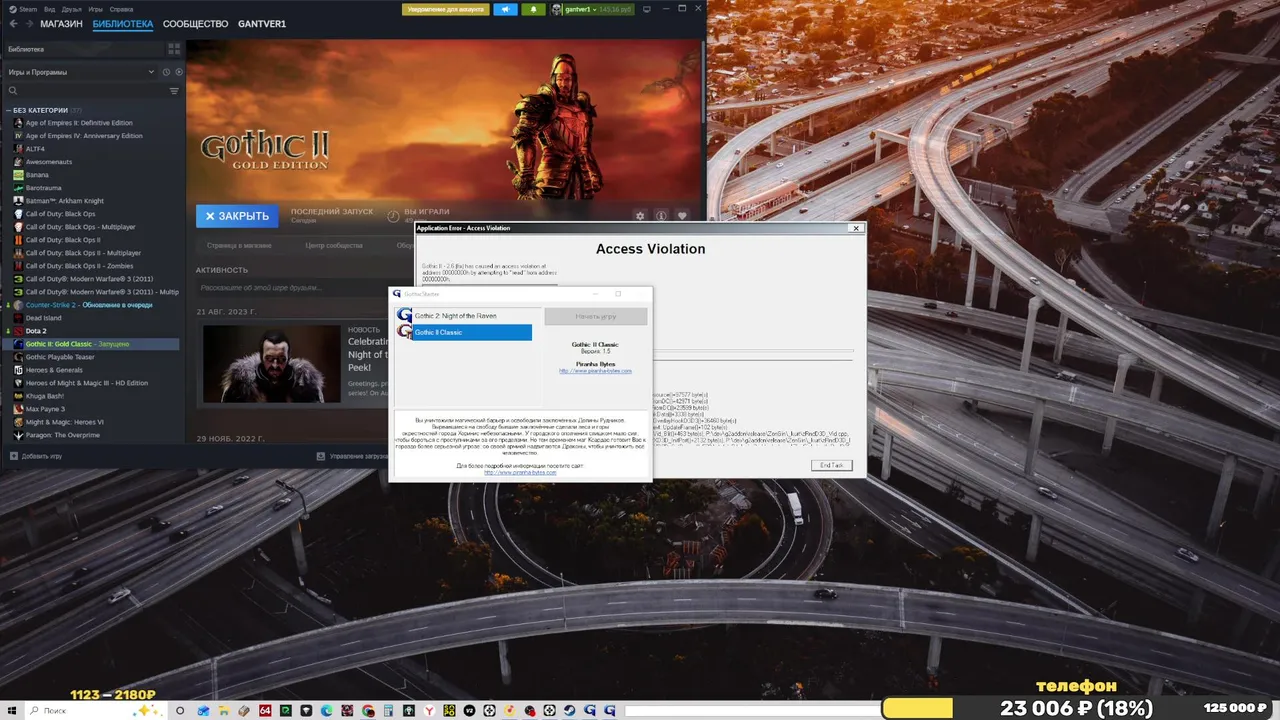Select Gothic Playable Teaser entry

(60, 357)
